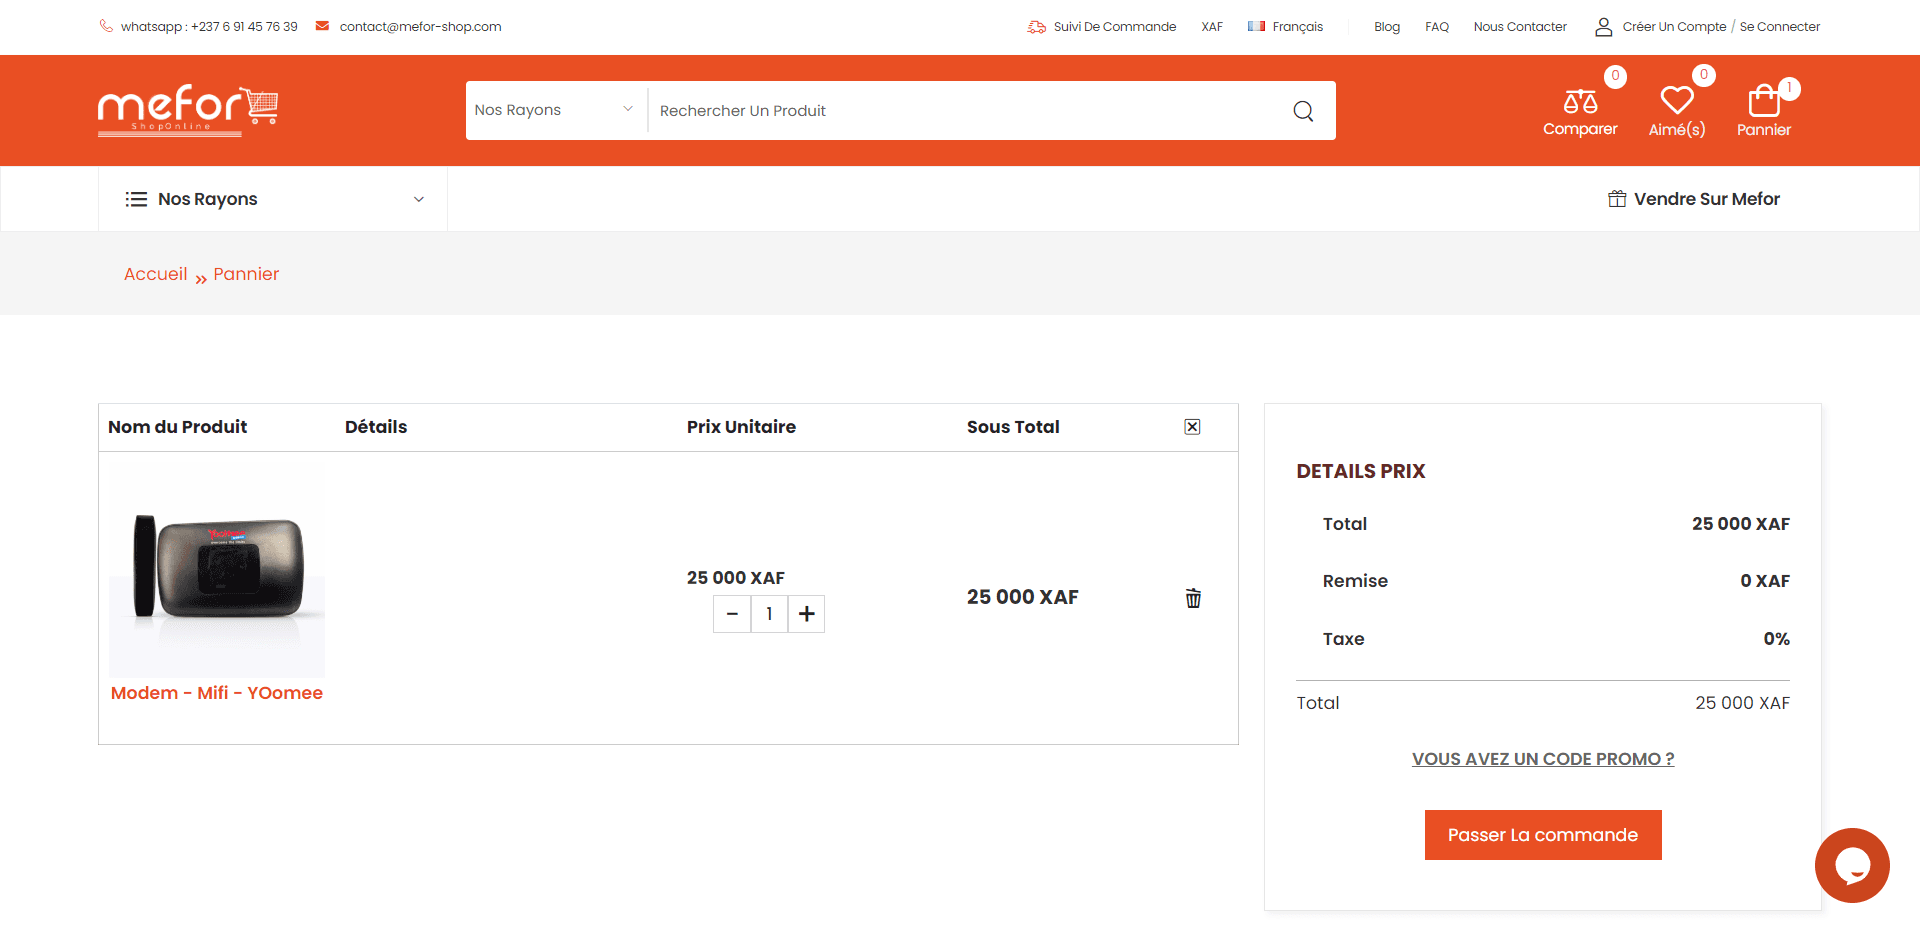Screen dimensions: 1920x928
Task: Click the search magnifier icon
Action: 1303,111
